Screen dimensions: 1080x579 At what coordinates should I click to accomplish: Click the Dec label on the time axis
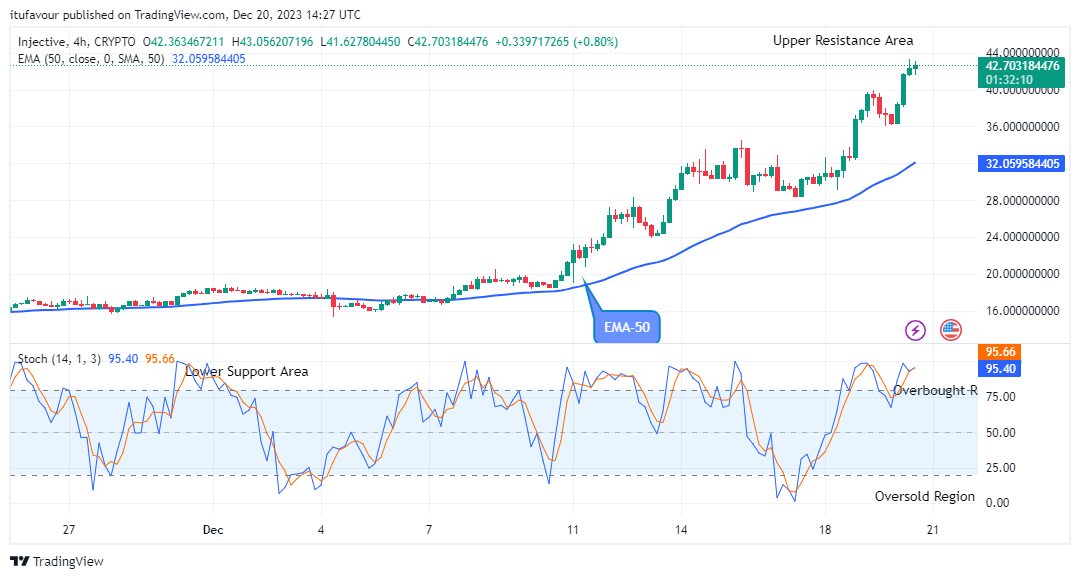coord(214,528)
